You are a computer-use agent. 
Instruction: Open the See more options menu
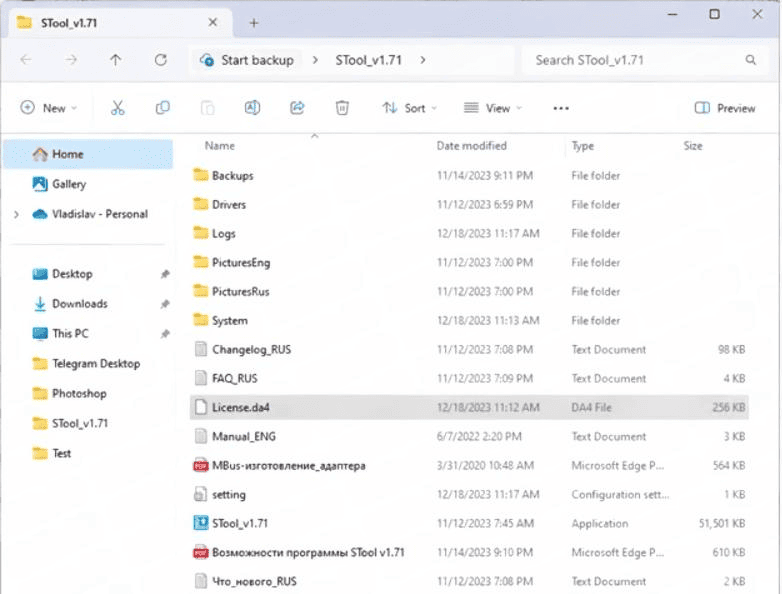pos(561,108)
